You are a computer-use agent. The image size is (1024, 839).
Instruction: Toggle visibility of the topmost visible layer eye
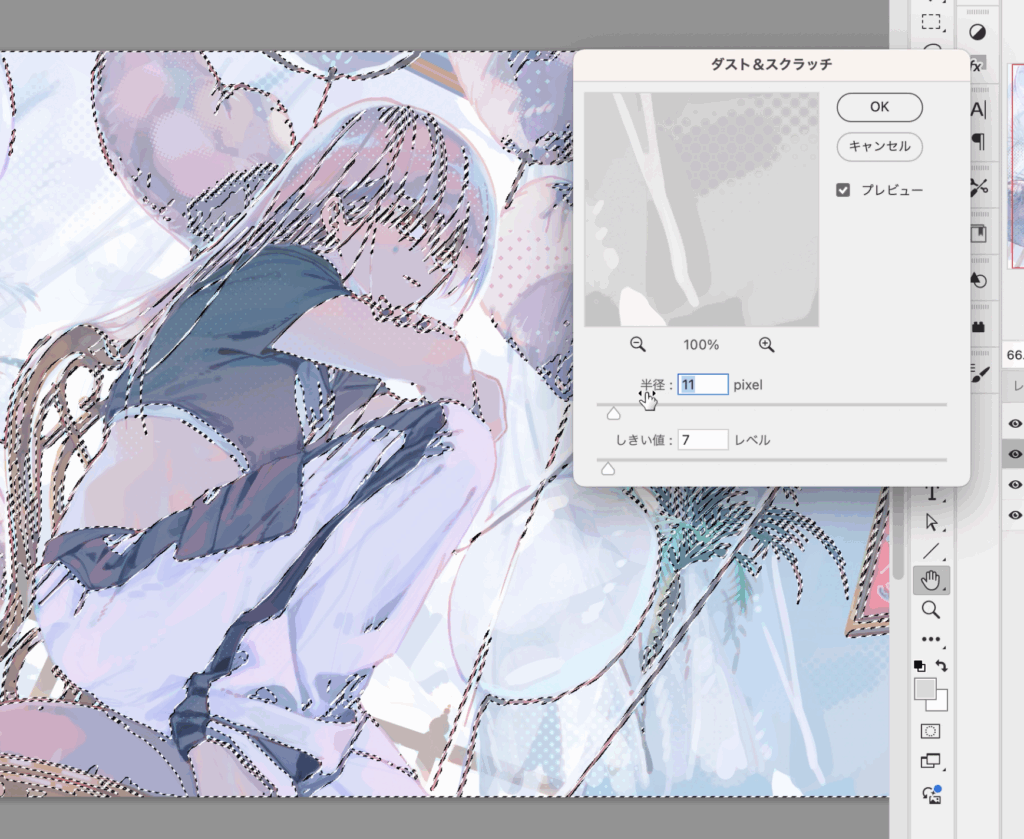(x=1014, y=424)
